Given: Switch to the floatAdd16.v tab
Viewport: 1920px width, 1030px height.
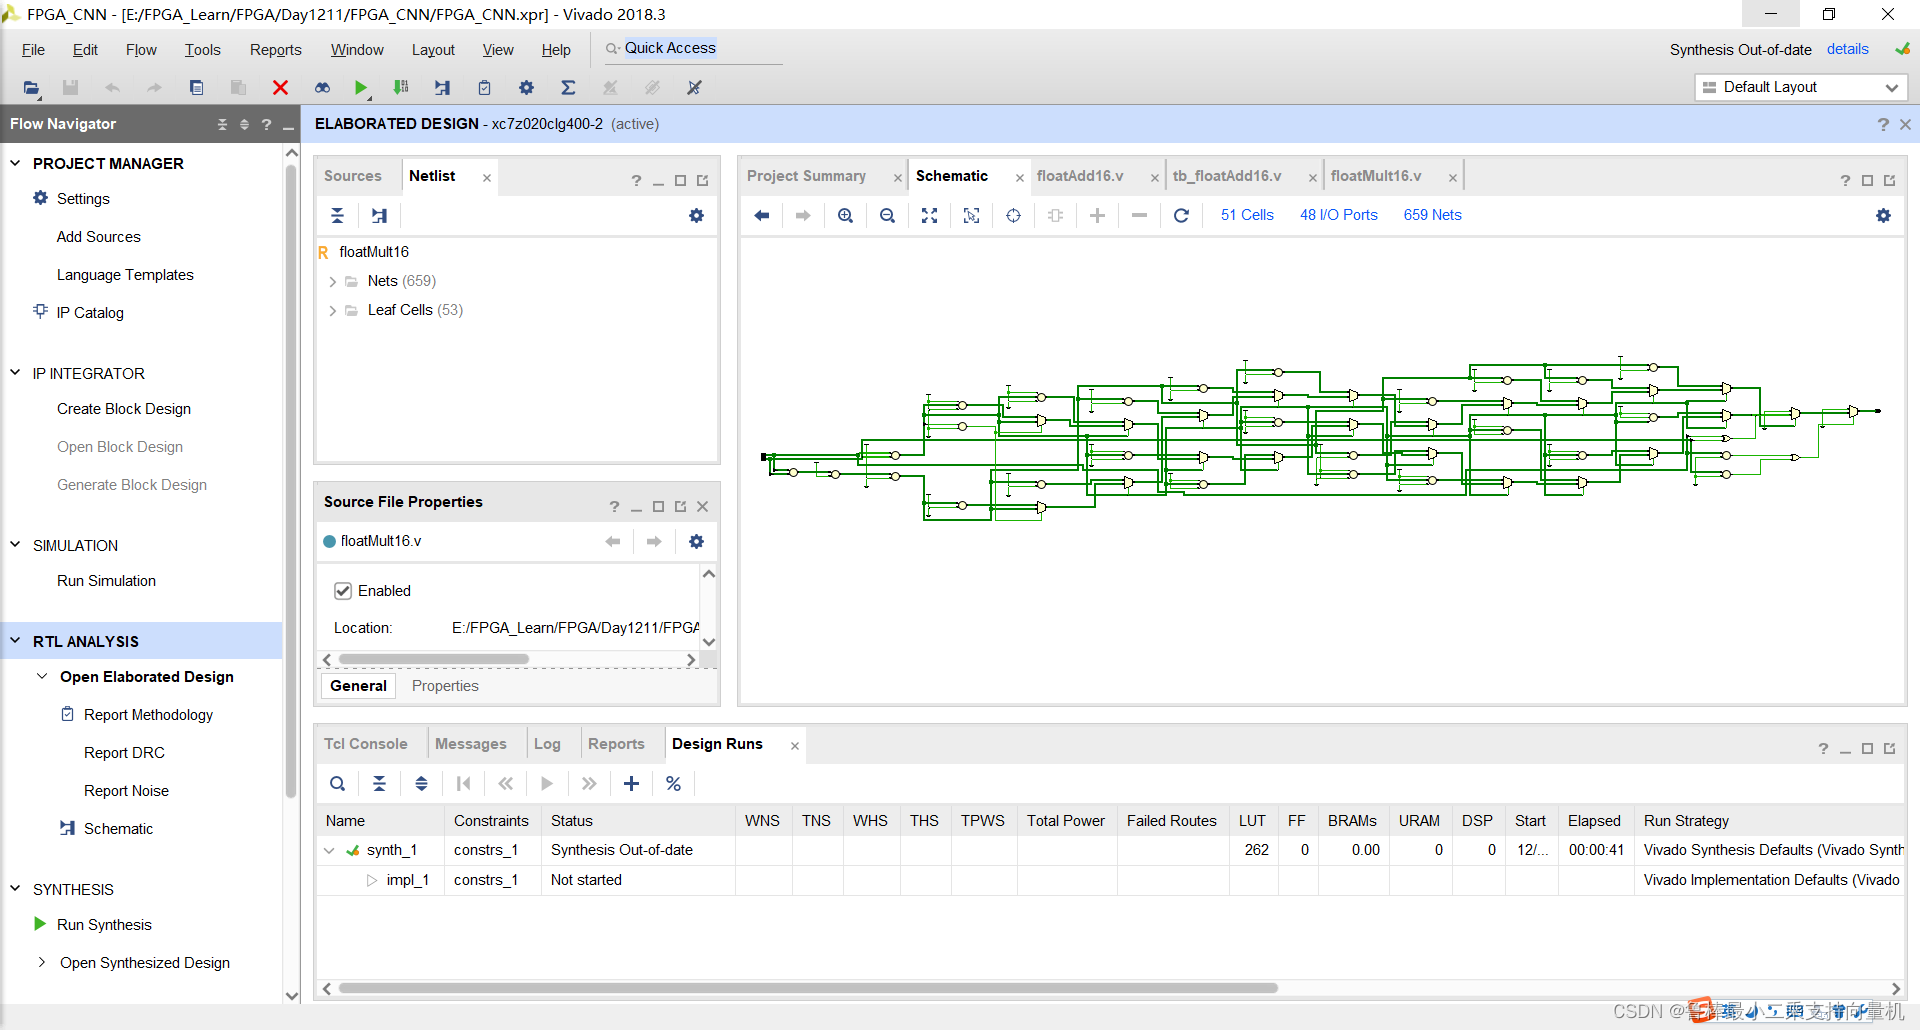Looking at the screenshot, I should [1080, 176].
